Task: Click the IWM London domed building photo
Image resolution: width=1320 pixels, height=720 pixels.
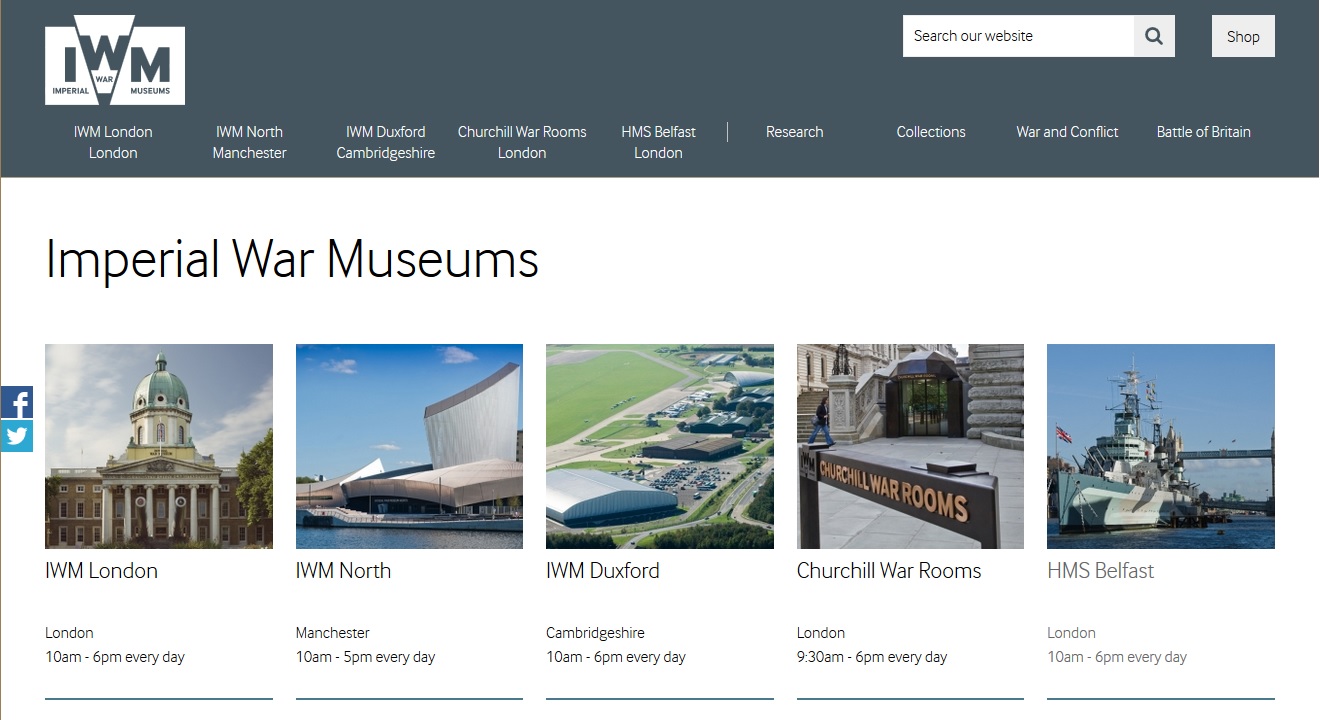Action: click(159, 446)
